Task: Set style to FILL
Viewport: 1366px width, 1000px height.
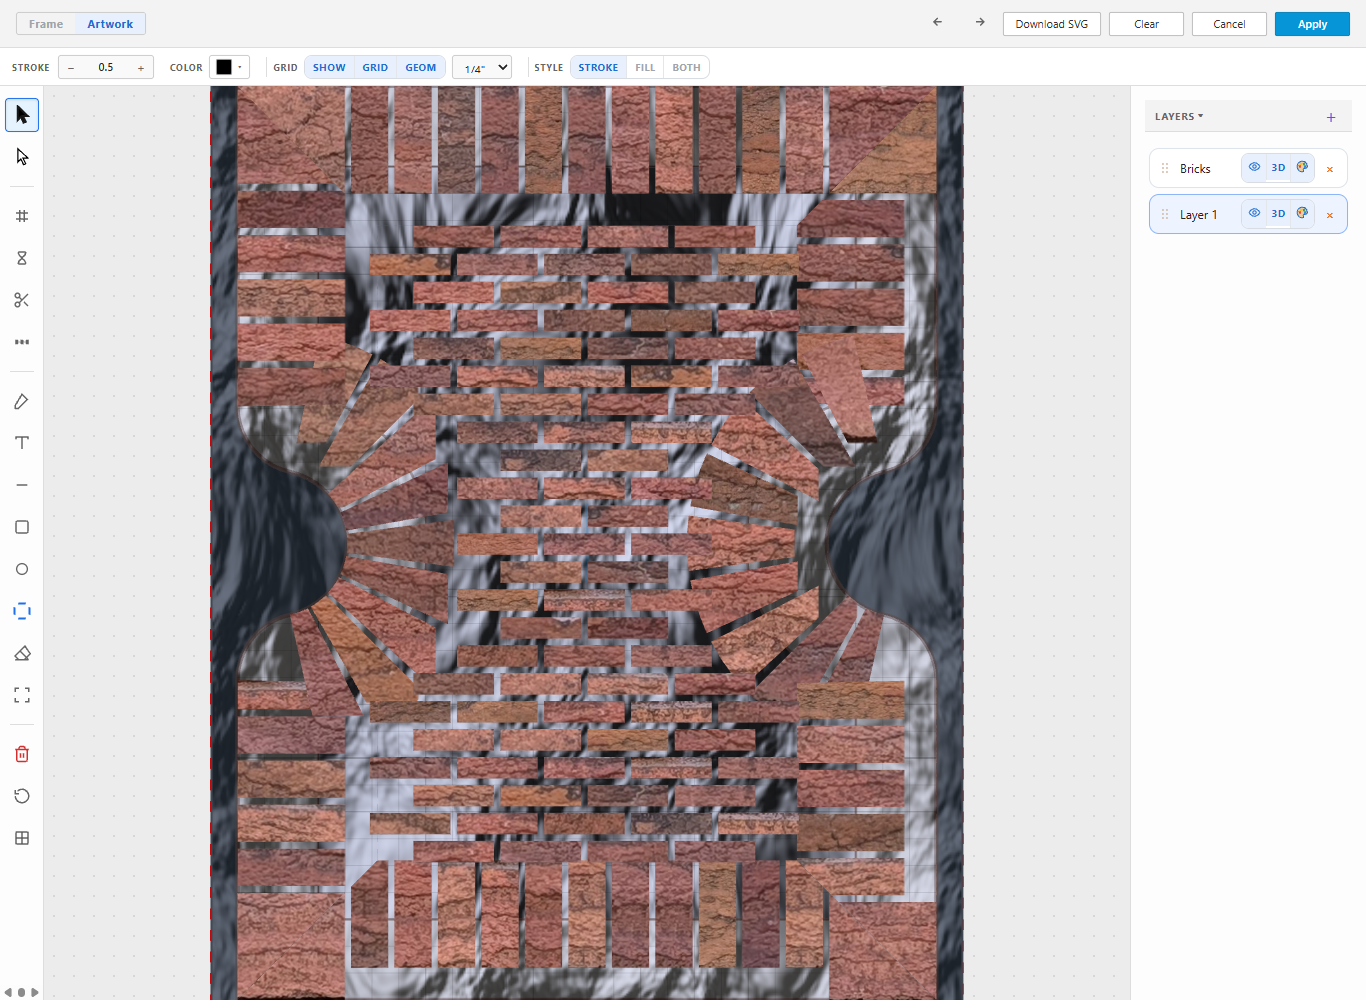Action: [x=645, y=68]
